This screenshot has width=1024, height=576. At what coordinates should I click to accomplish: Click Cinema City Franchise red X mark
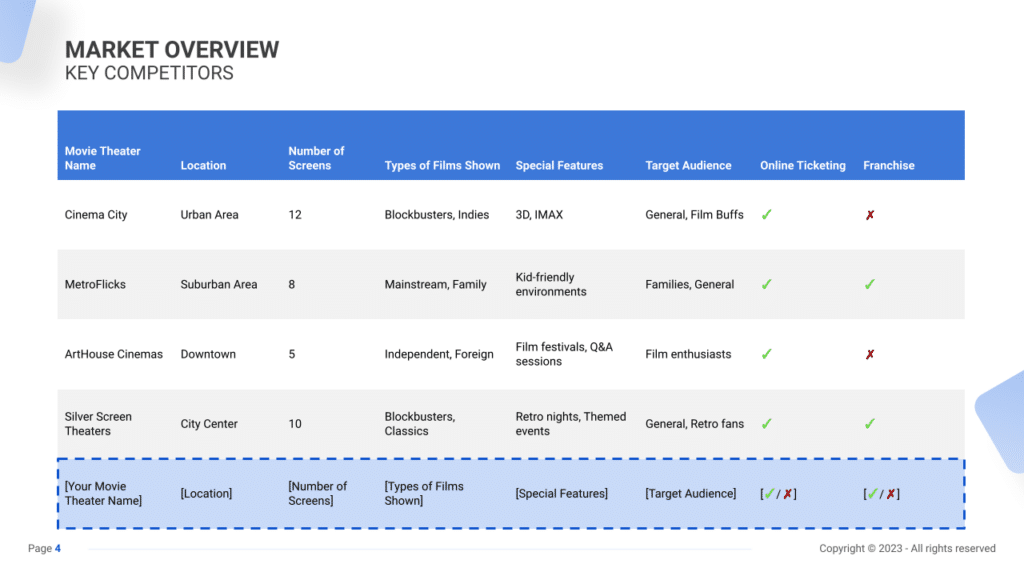(x=870, y=215)
